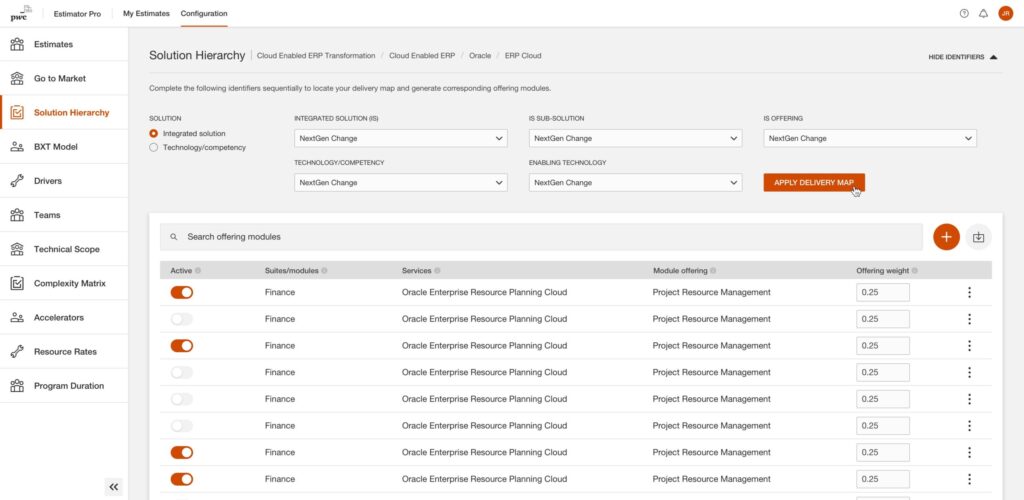Go to the Cloud Enabled ERP breadcrumb
Screen dimensions: 1024x500
tap(422, 55)
